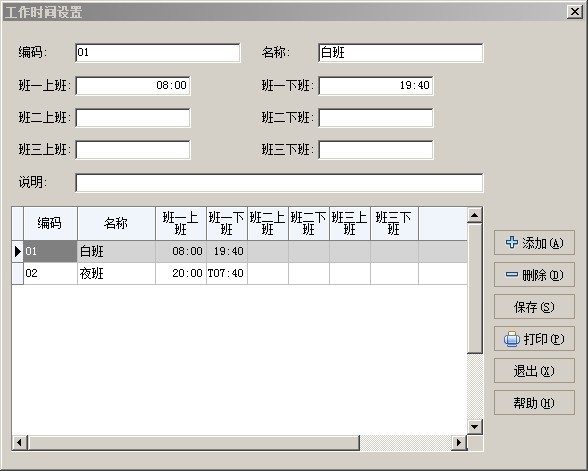The height and width of the screenshot is (471, 588).
Task: Click the row selector for row 02
Action: click(x=18, y=273)
